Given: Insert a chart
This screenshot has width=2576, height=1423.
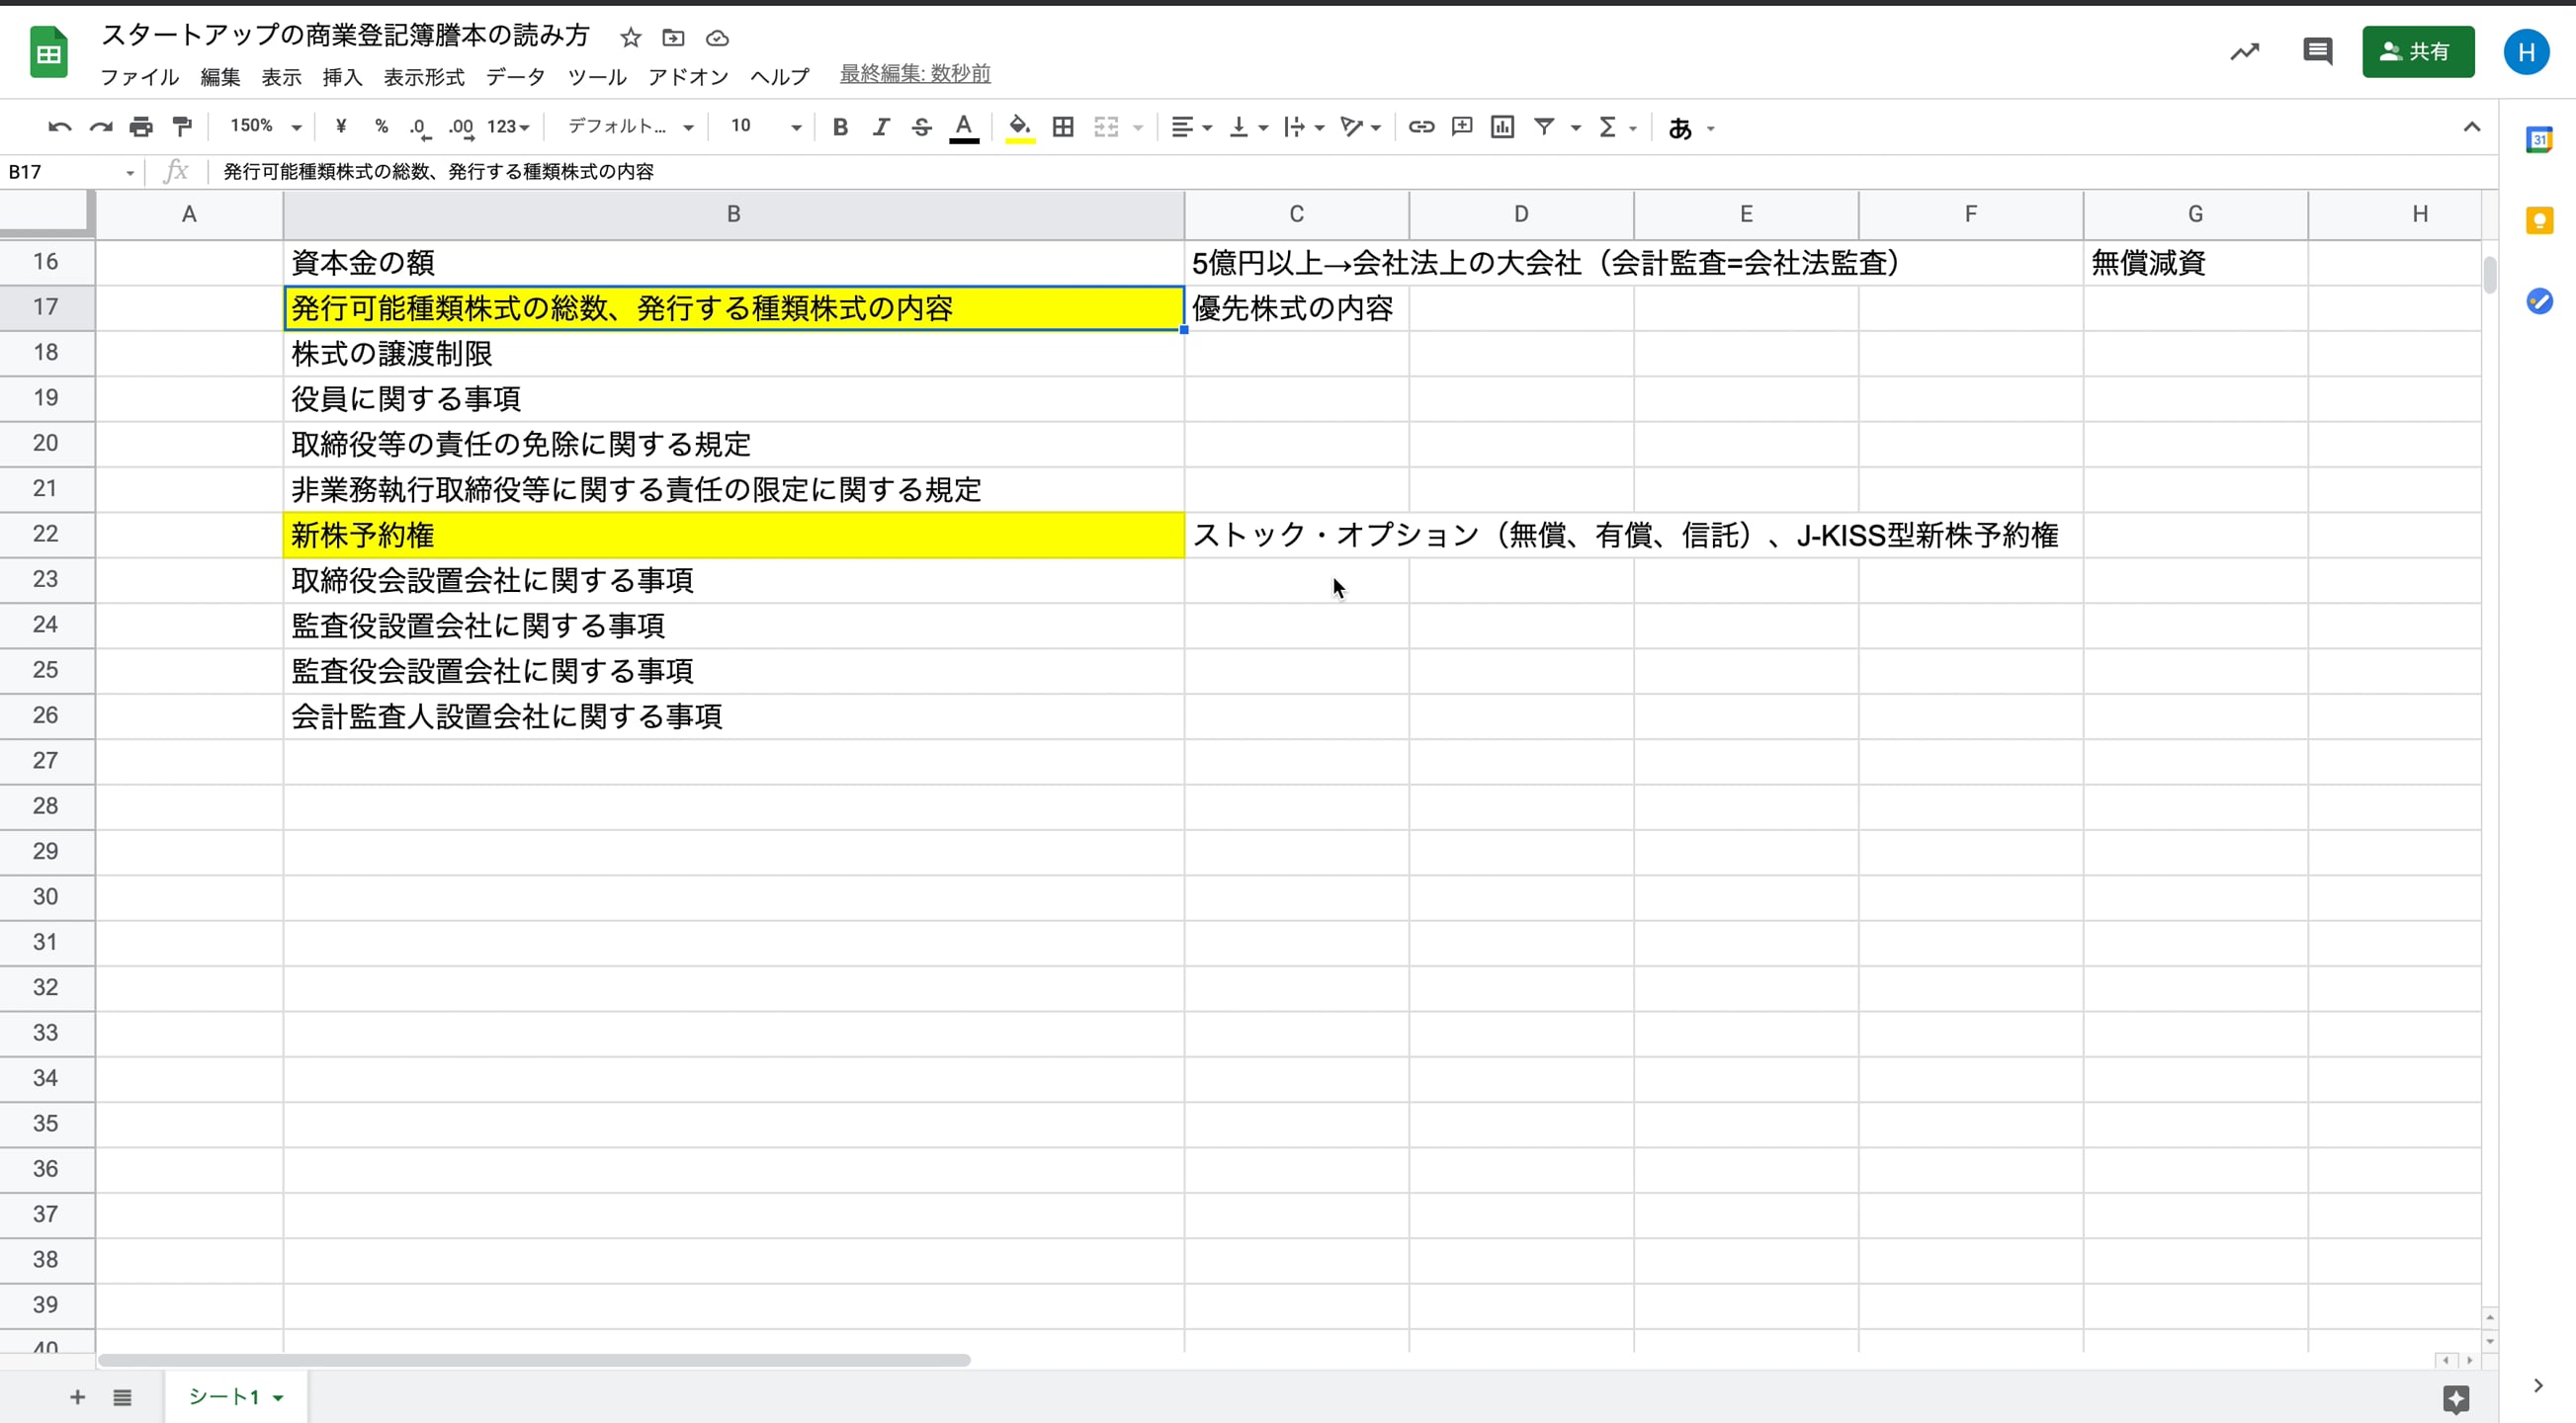Looking at the screenshot, I should tap(1502, 126).
